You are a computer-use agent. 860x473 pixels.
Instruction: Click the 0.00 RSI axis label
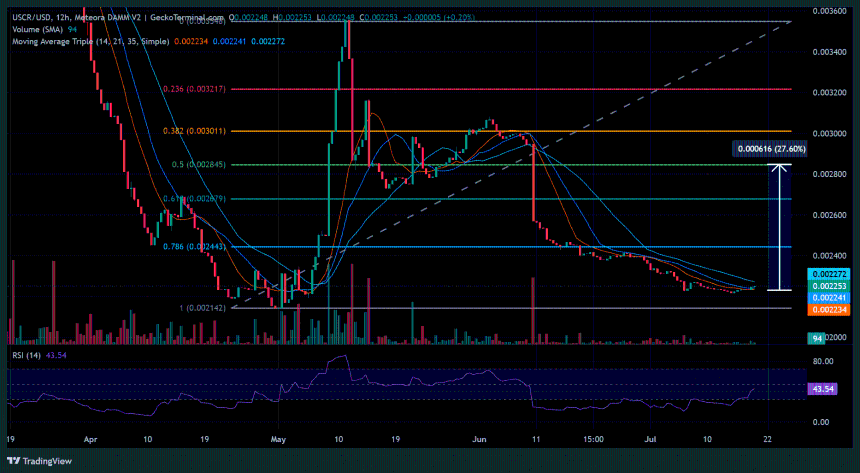[823, 422]
